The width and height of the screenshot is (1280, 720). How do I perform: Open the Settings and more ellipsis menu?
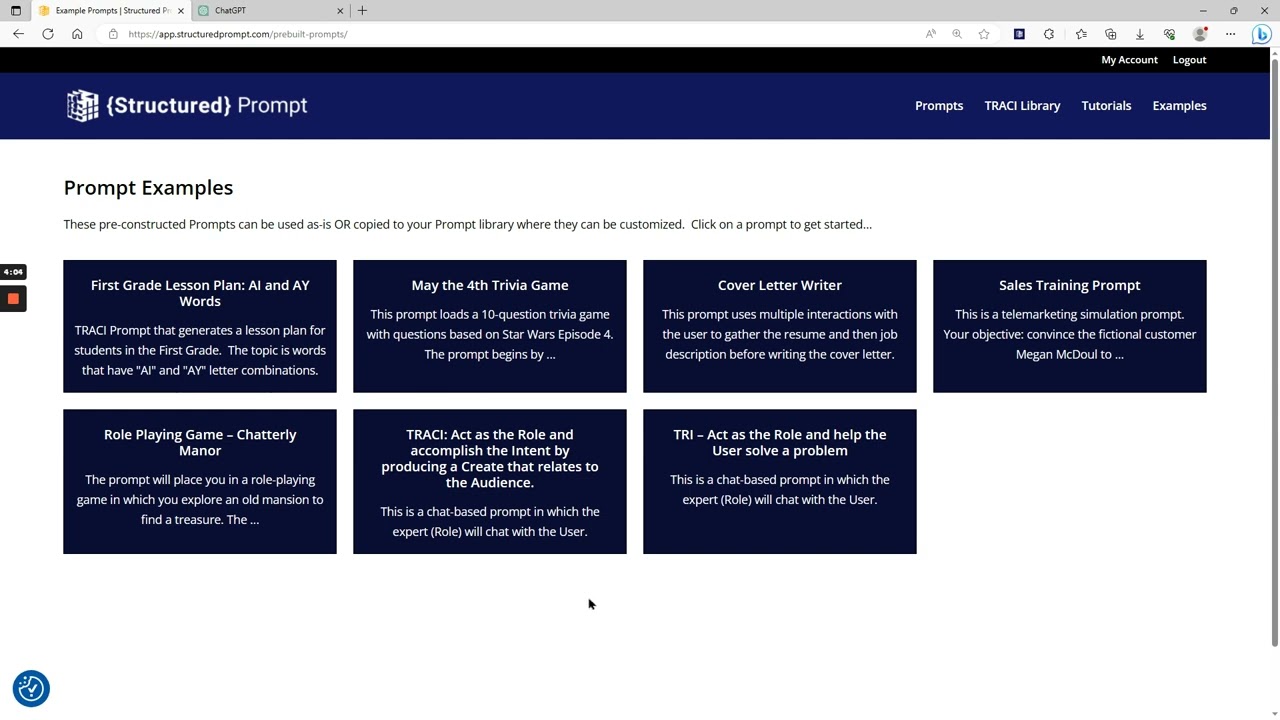pos(1230,34)
